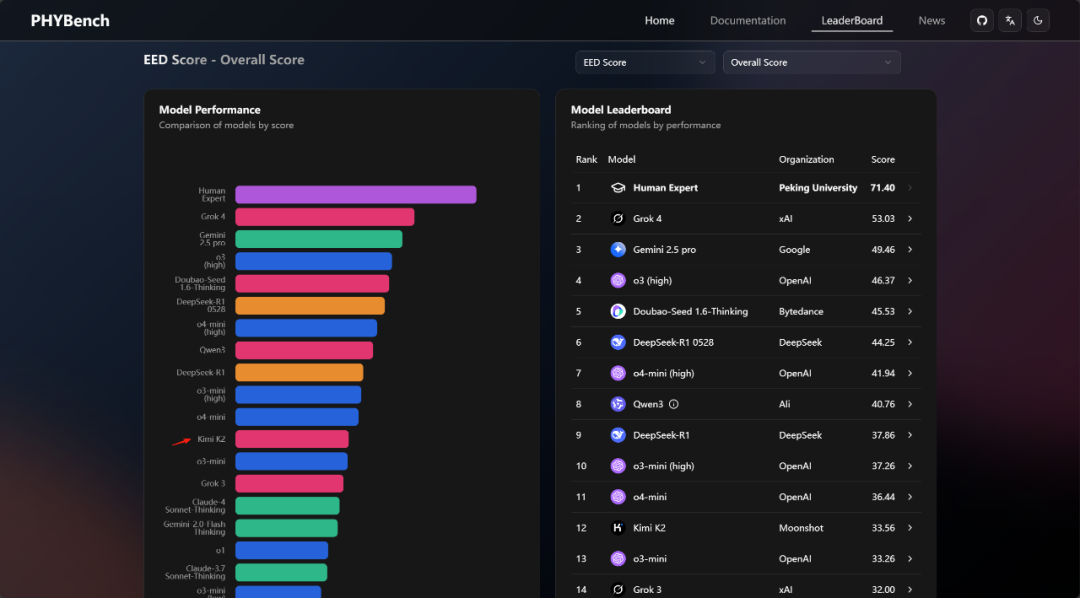Click the Qwen3 info icon
The width and height of the screenshot is (1080, 598).
pos(673,404)
